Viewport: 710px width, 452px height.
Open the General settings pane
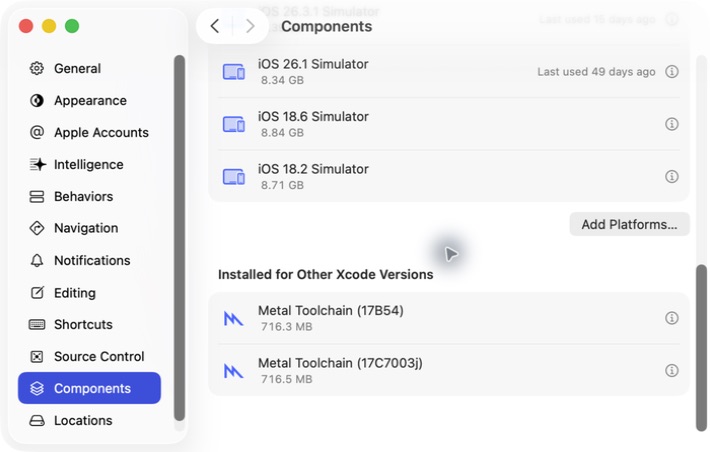(x=89, y=68)
